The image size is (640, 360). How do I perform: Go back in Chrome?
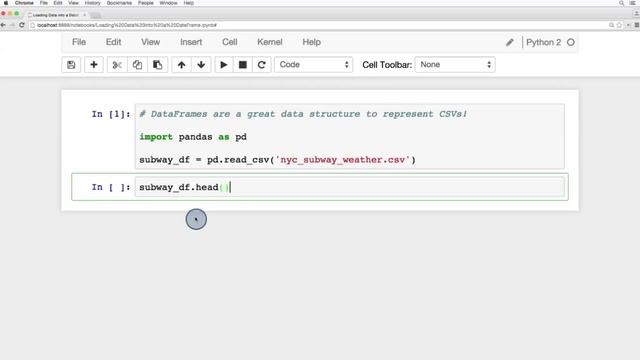[3, 25]
